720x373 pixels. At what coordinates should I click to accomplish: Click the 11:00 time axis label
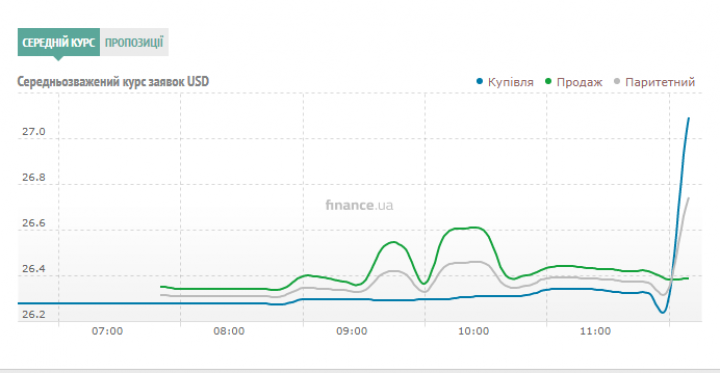pos(598,331)
